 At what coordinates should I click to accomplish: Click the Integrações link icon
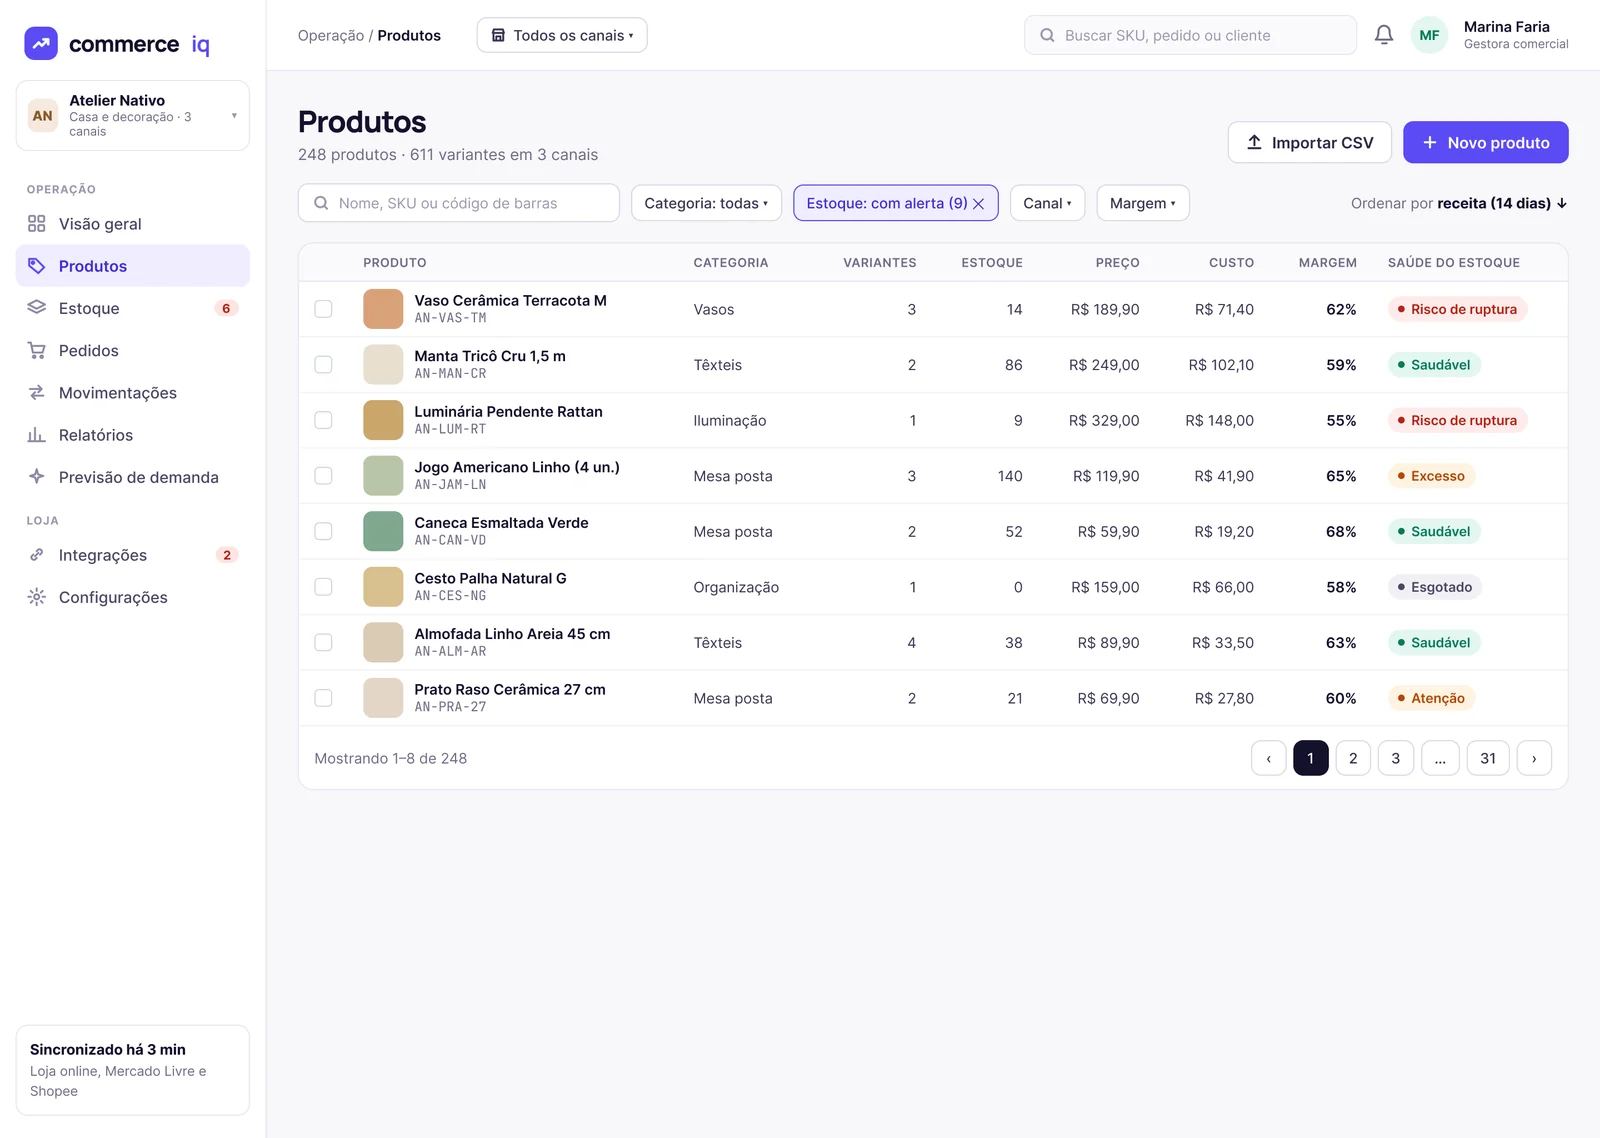[x=37, y=555]
